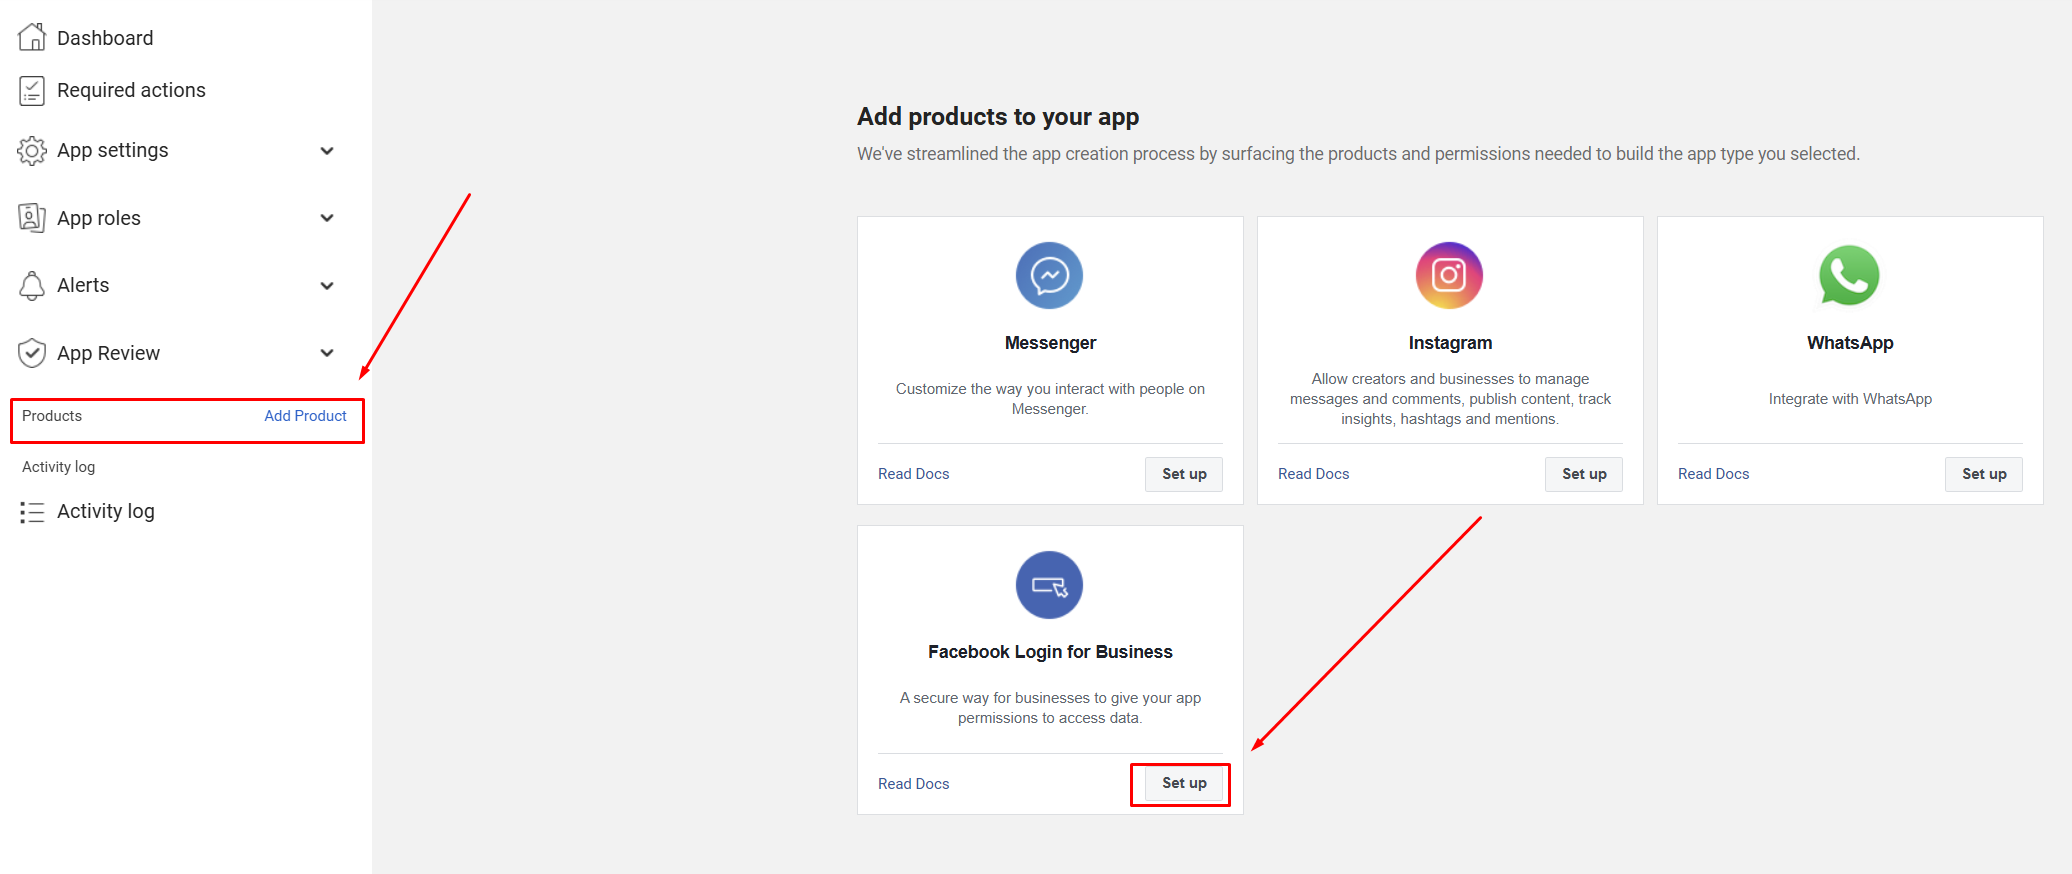The width and height of the screenshot is (2072, 874).
Task: Expand the App Review chevron
Action: [x=327, y=353]
